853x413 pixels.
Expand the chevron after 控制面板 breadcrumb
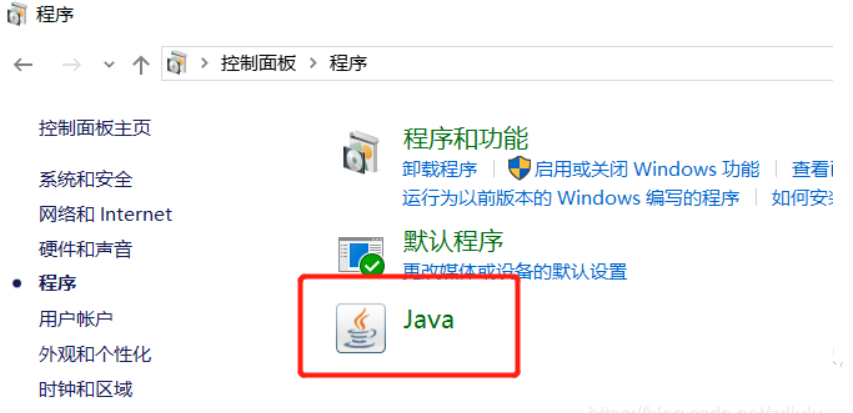click(x=313, y=63)
